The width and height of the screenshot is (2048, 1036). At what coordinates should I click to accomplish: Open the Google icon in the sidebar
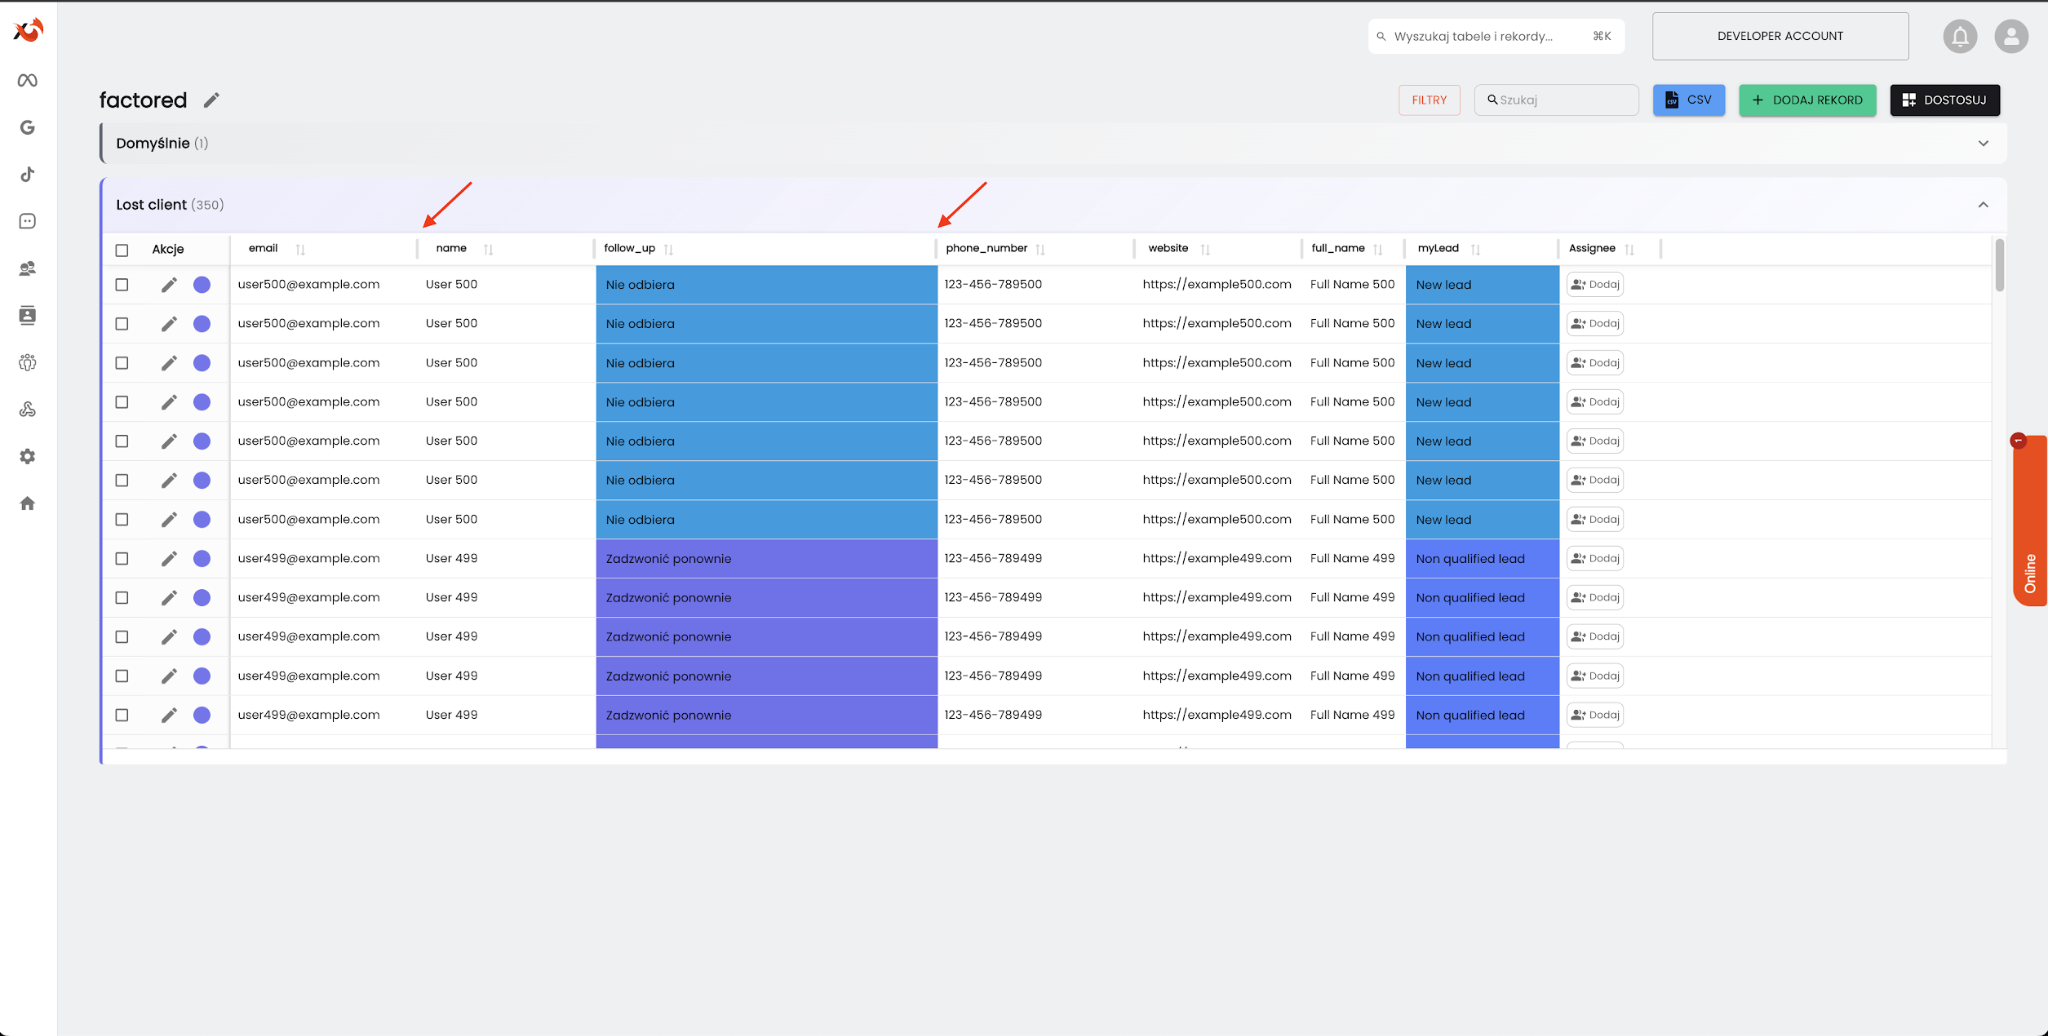28,127
